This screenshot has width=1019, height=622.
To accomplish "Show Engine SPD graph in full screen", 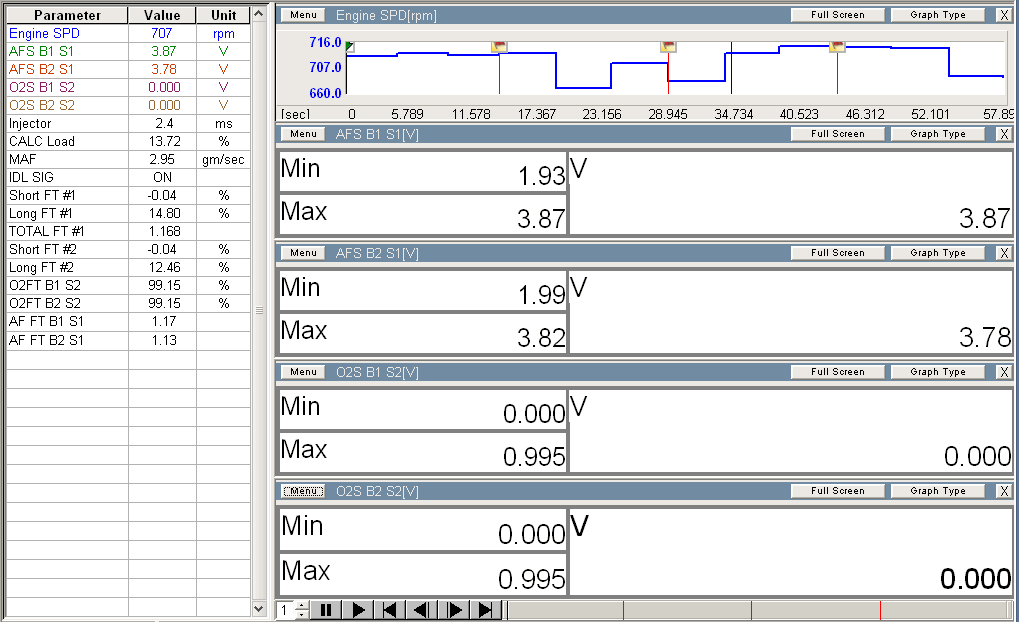I will tap(838, 15).
